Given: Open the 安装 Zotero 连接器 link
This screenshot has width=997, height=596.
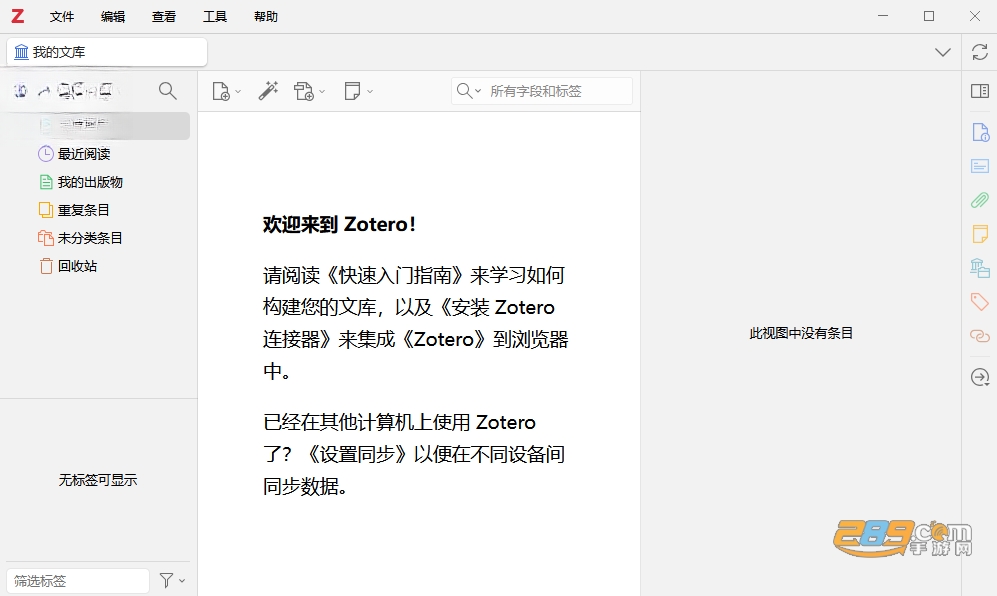Looking at the screenshot, I should pos(417,323).
